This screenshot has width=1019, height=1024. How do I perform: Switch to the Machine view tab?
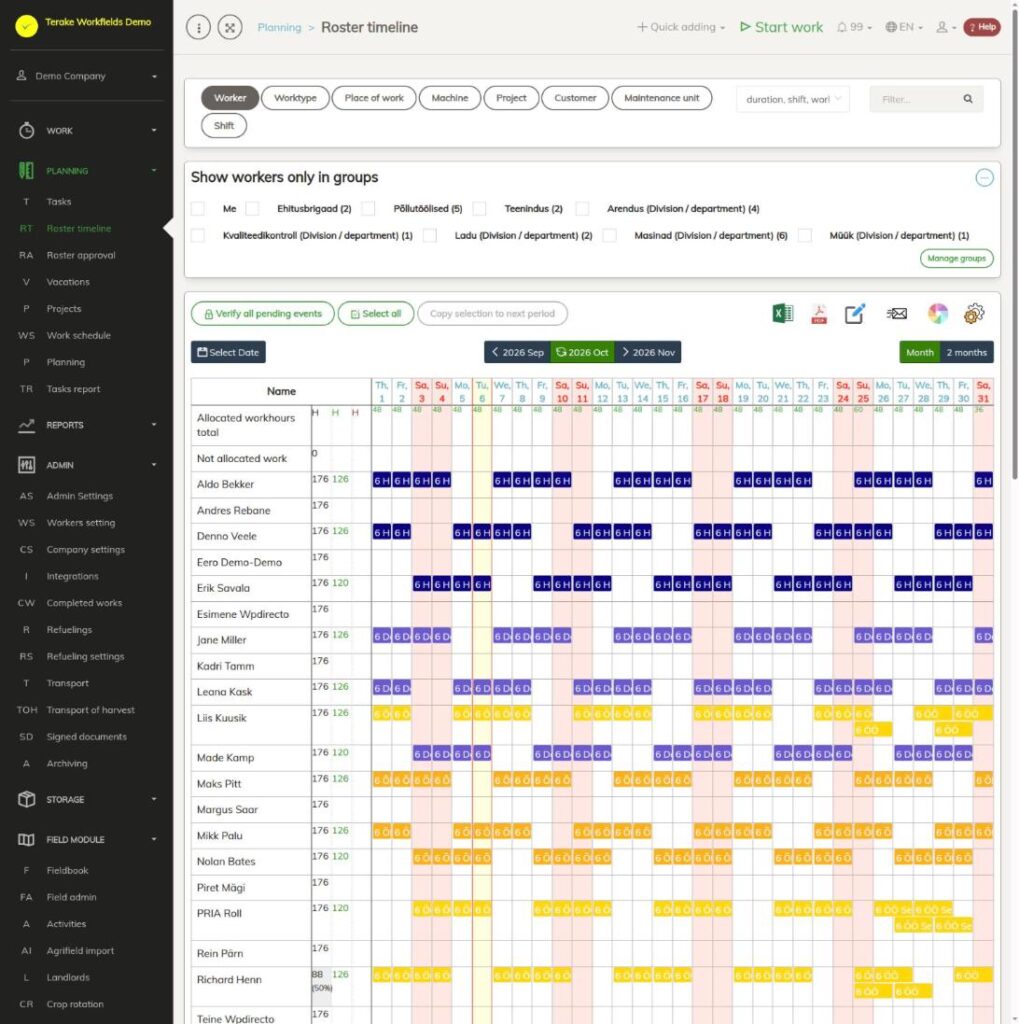(450, 98)
